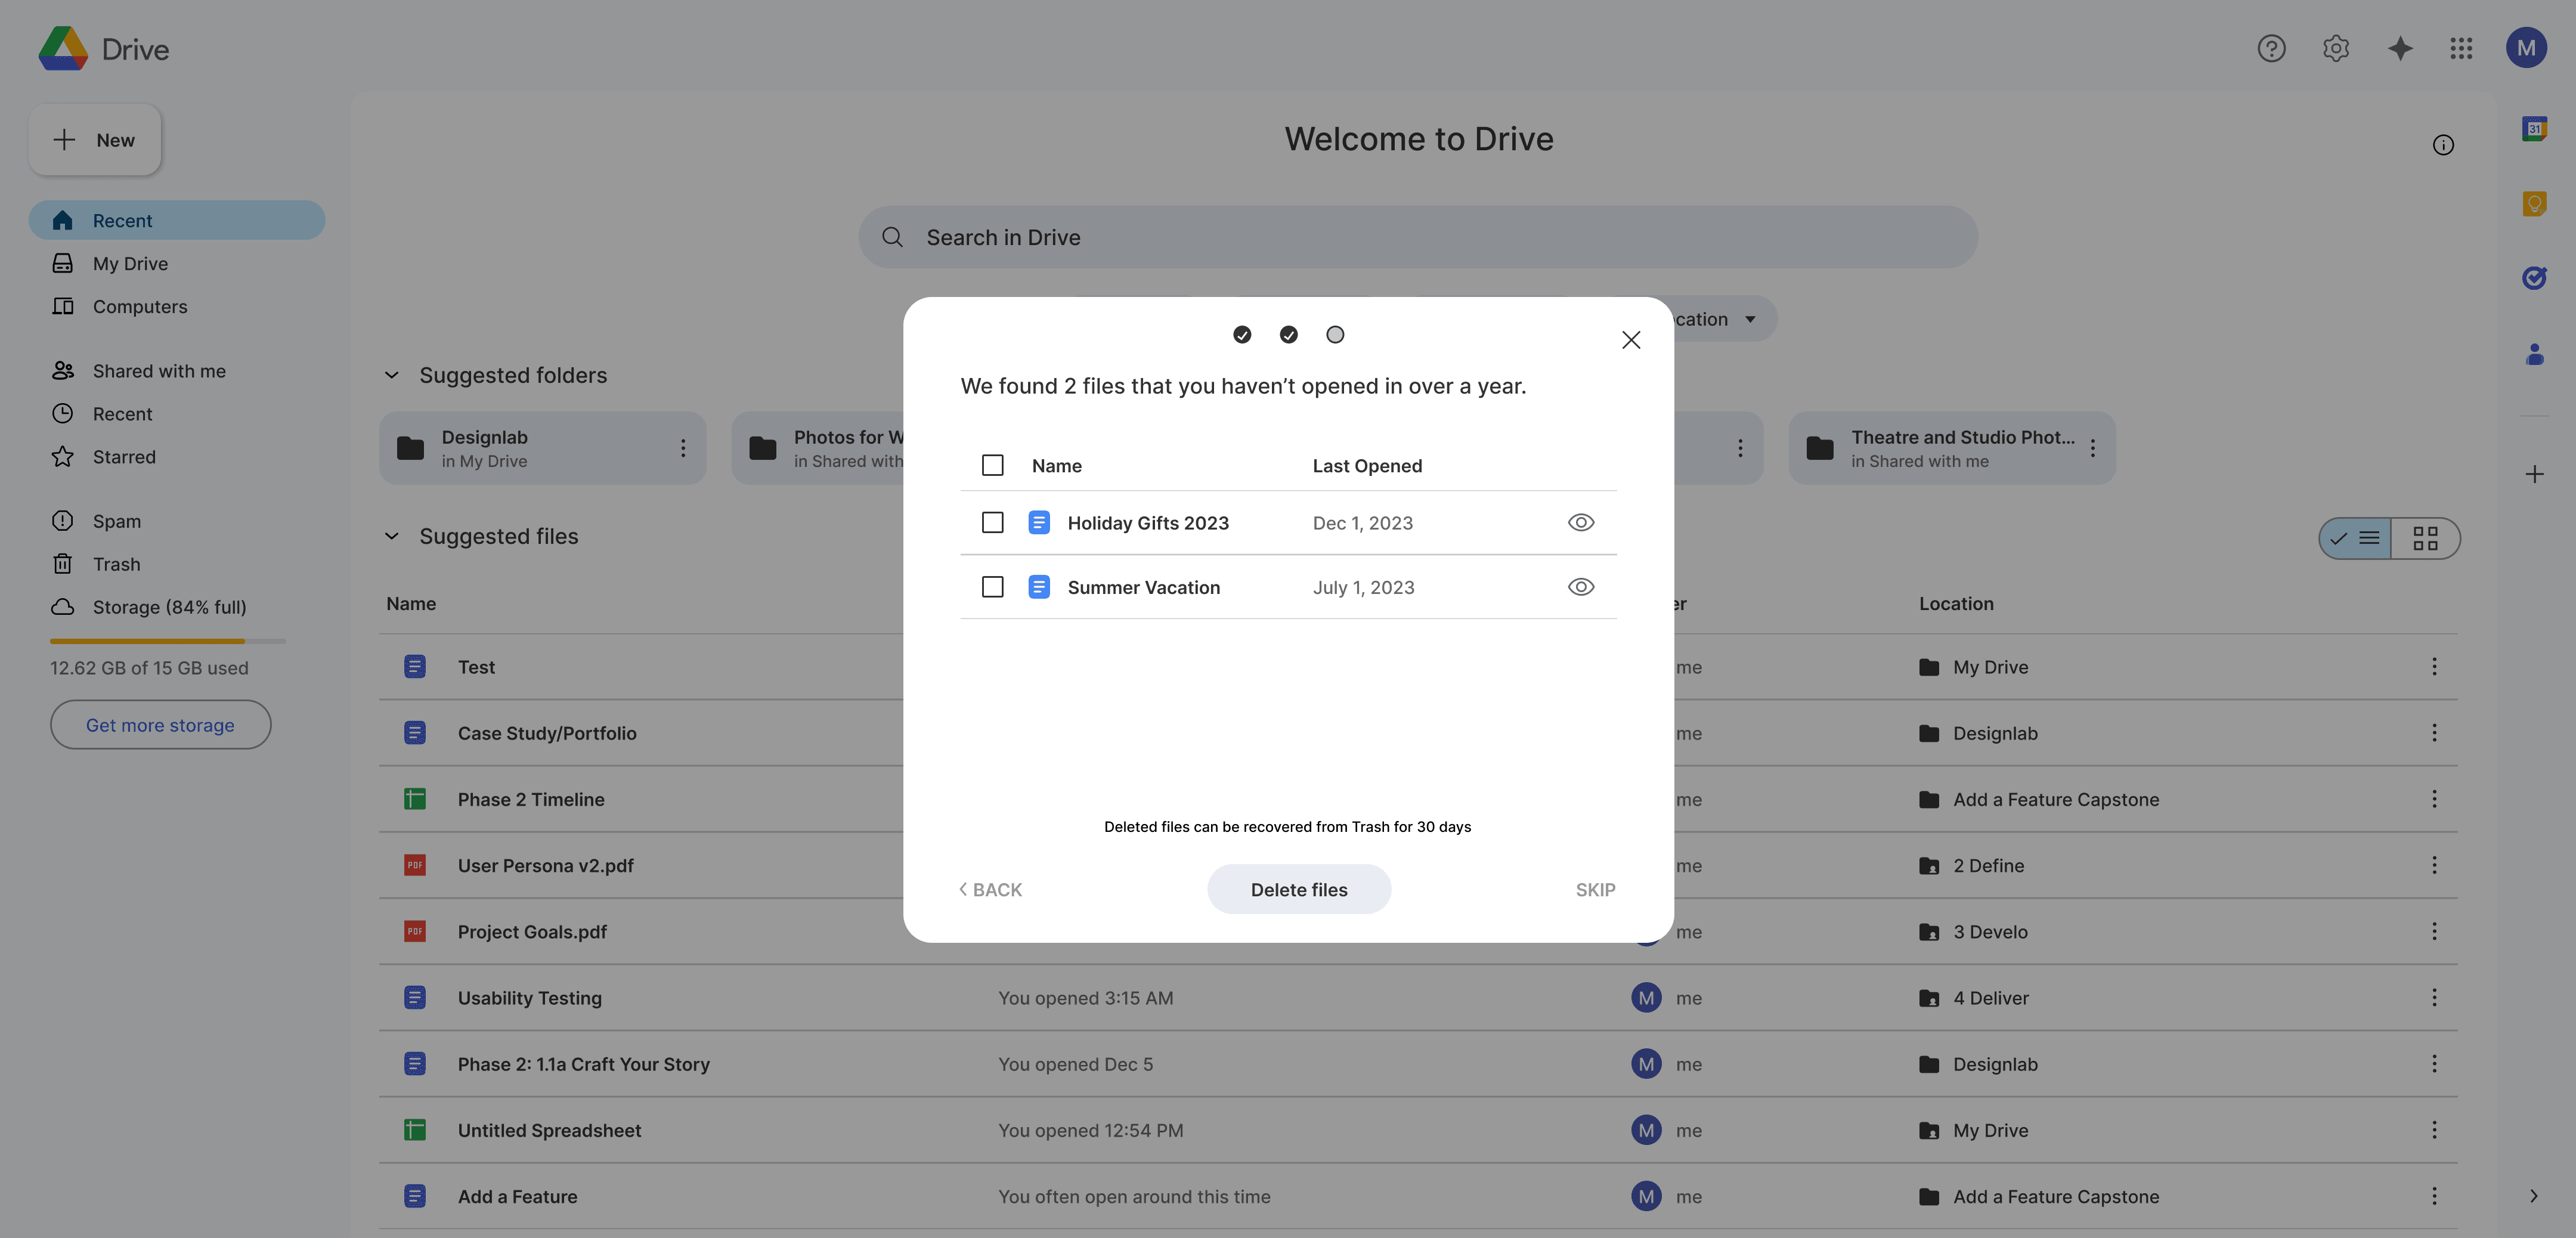
Task: Check the Summer Vacation checkbox
Action: [992, 587]
